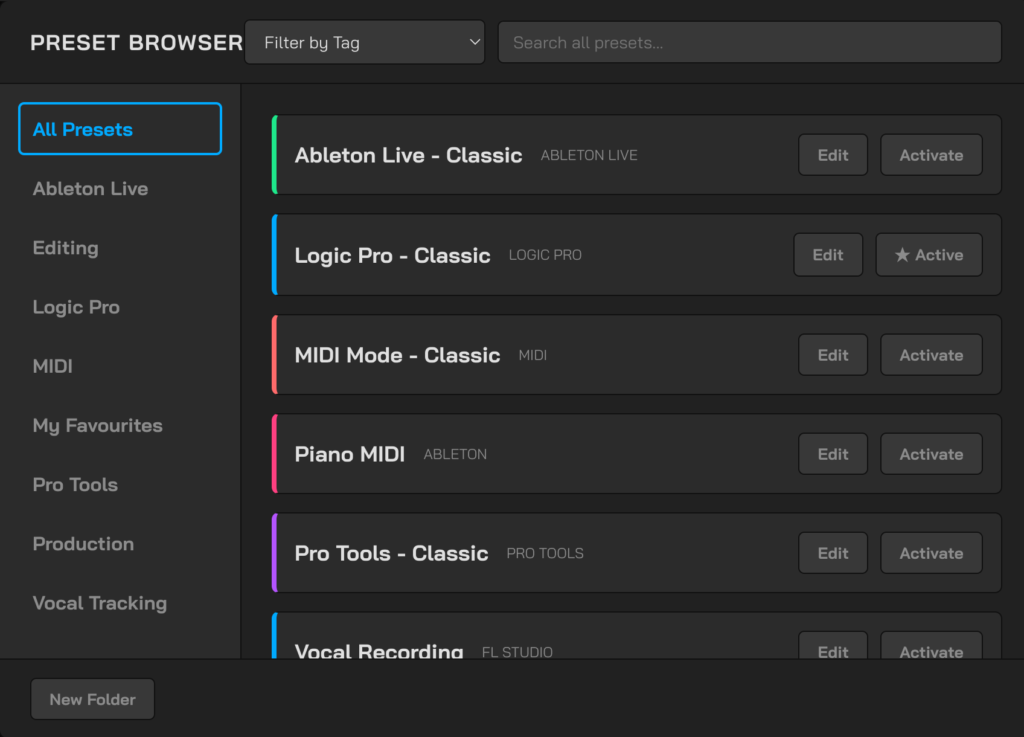This screenshot has width=1024, height=737.
Task: Edit the Logic Pro - Classic preset
Action: (827, 255)
